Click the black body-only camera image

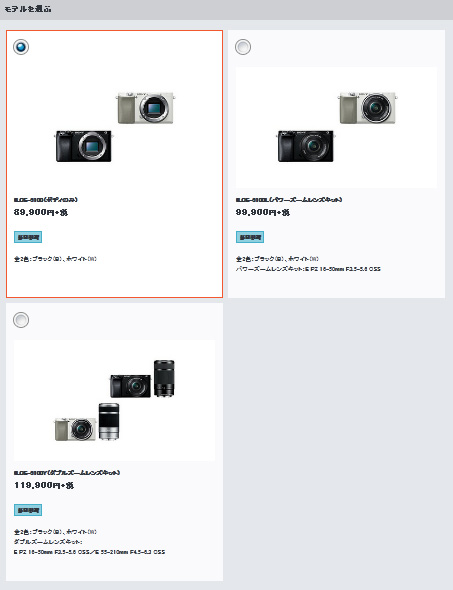click(84, 146)
